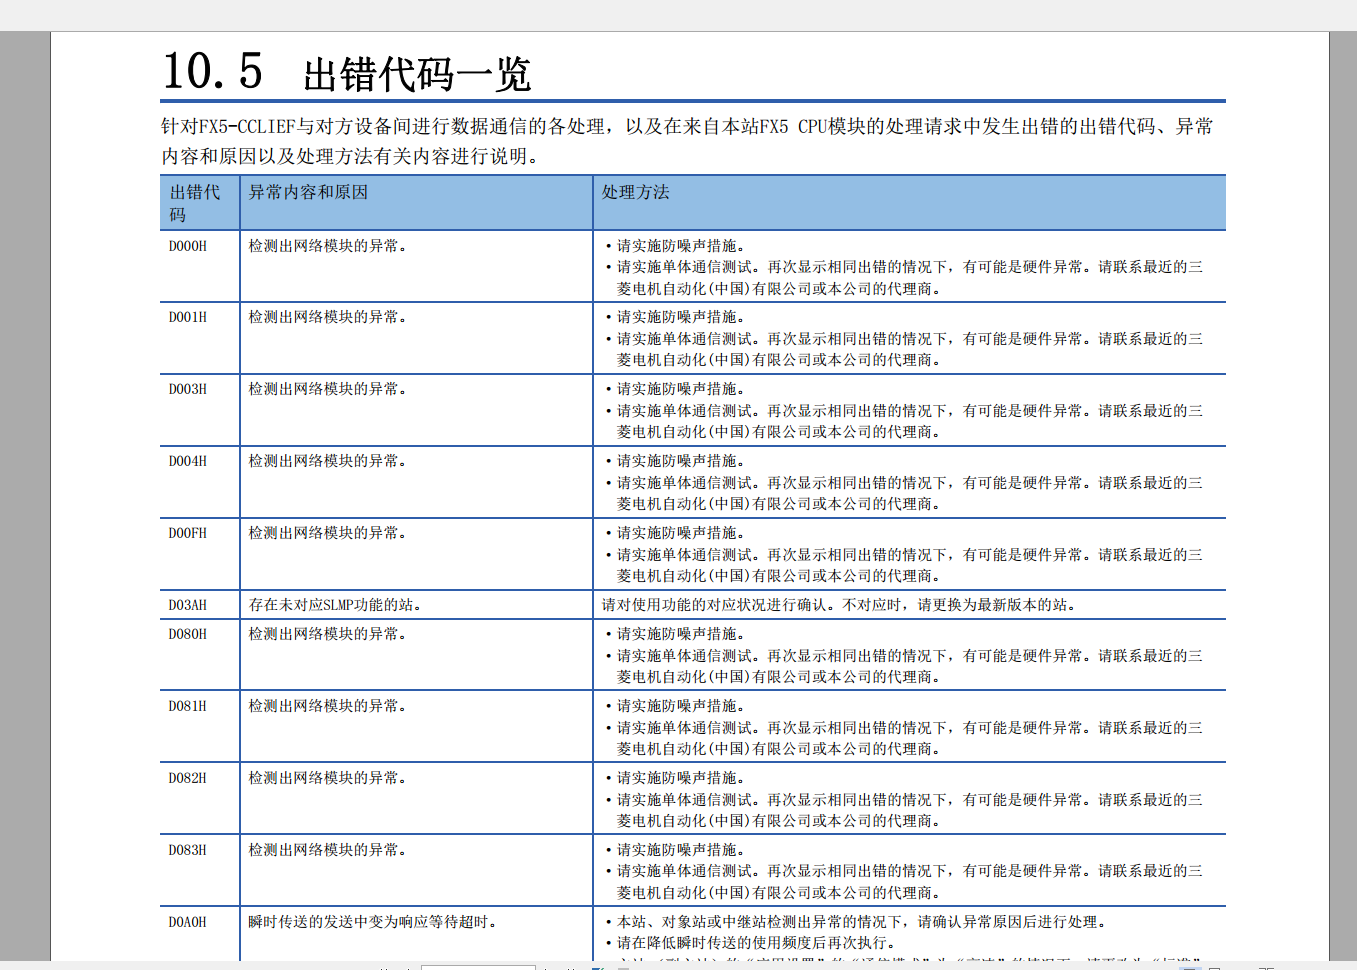Click the 出错代码 column header
Image resolution: width=1357 pixels, height=970 pixels.
pos(195,203)
